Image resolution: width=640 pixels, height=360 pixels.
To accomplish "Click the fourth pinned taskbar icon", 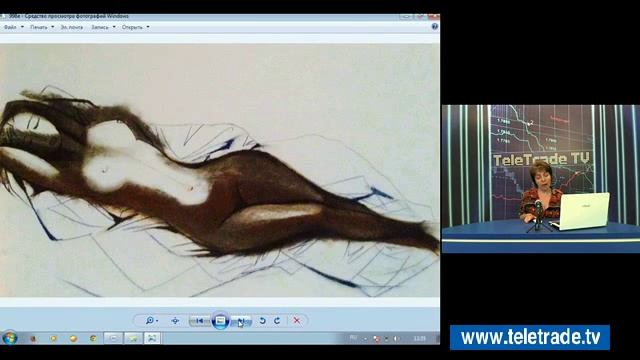I will 93,338.
